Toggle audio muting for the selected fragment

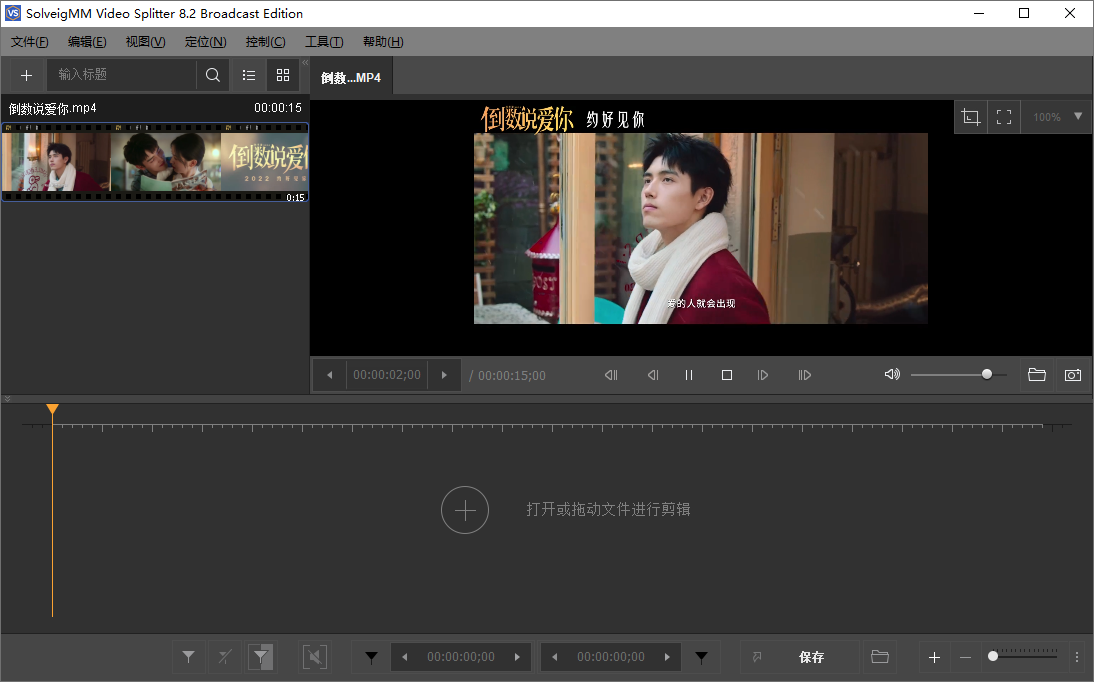314,657
